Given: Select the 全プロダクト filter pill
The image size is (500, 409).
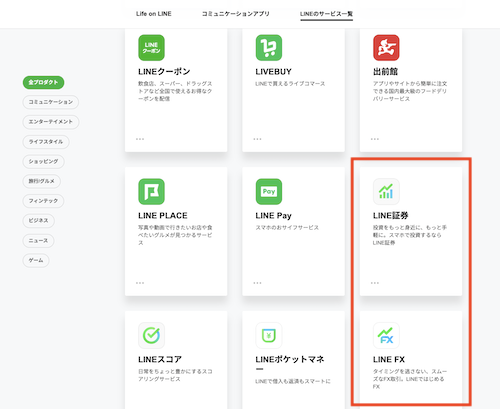Looking at the screenshot, I should (43, 82).
